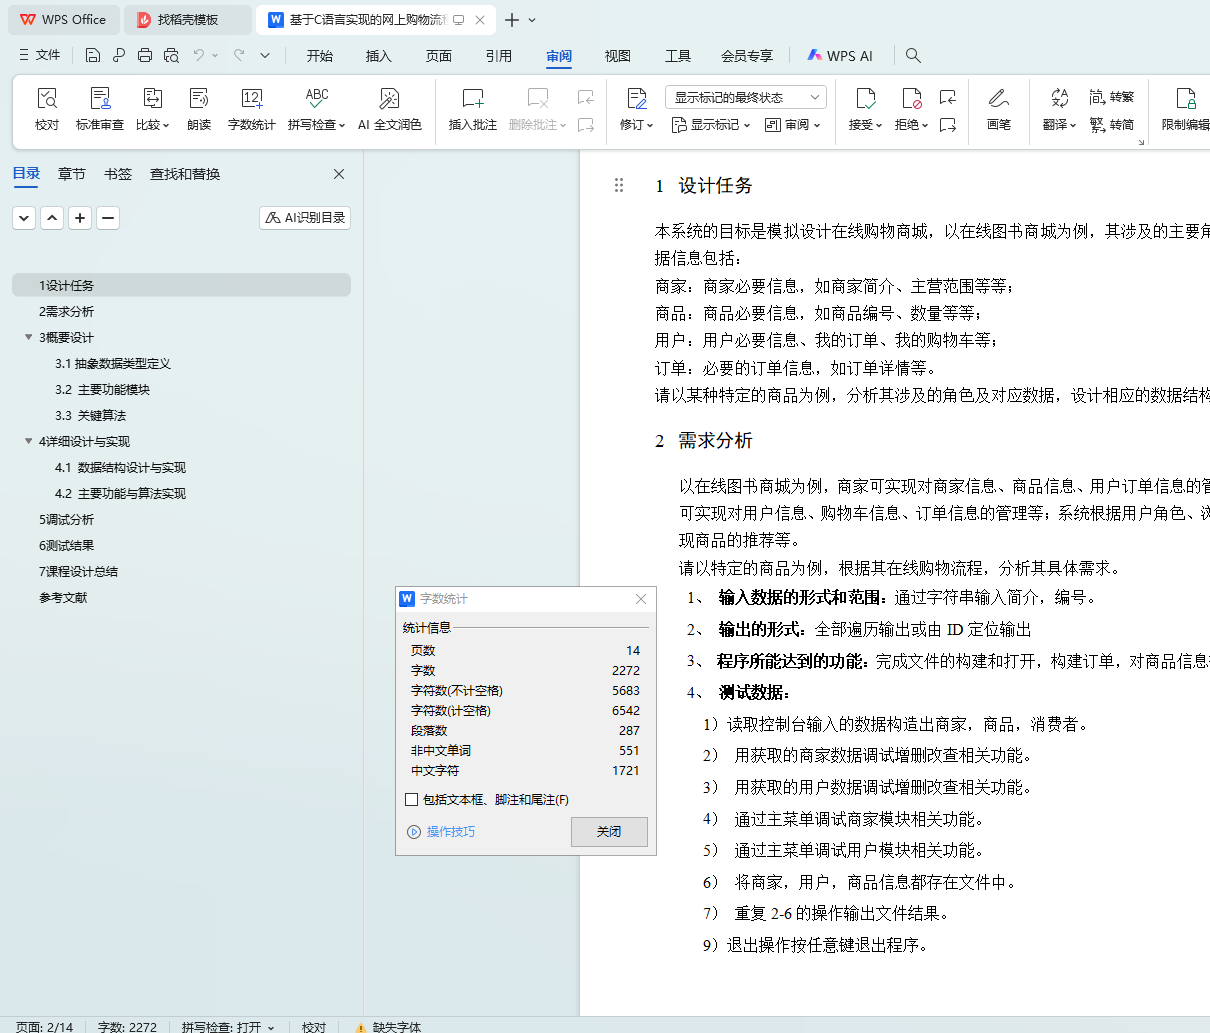Image resolution: width=1210 pixels, height=1033 pixels.
Task: Click the paragraph drag handle beside heading 1
Action: pyautogui.click(x=619, y=185)
